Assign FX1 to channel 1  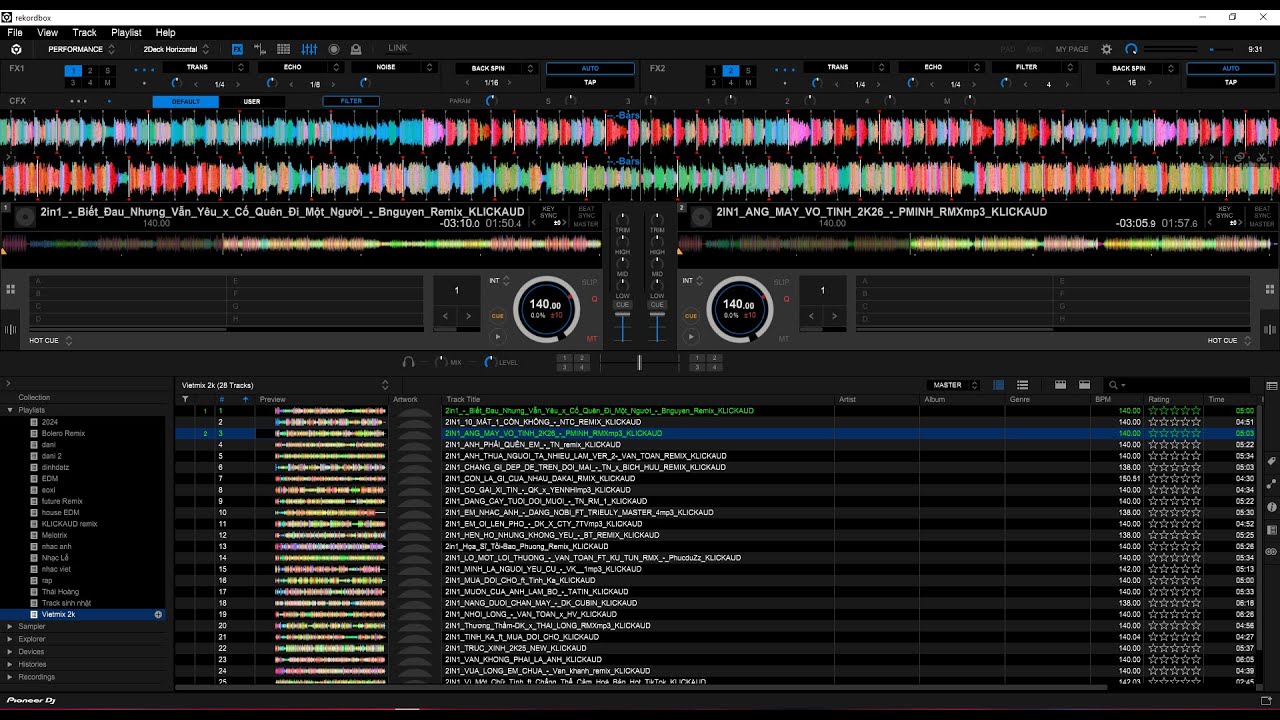click(x=73, y=71)
